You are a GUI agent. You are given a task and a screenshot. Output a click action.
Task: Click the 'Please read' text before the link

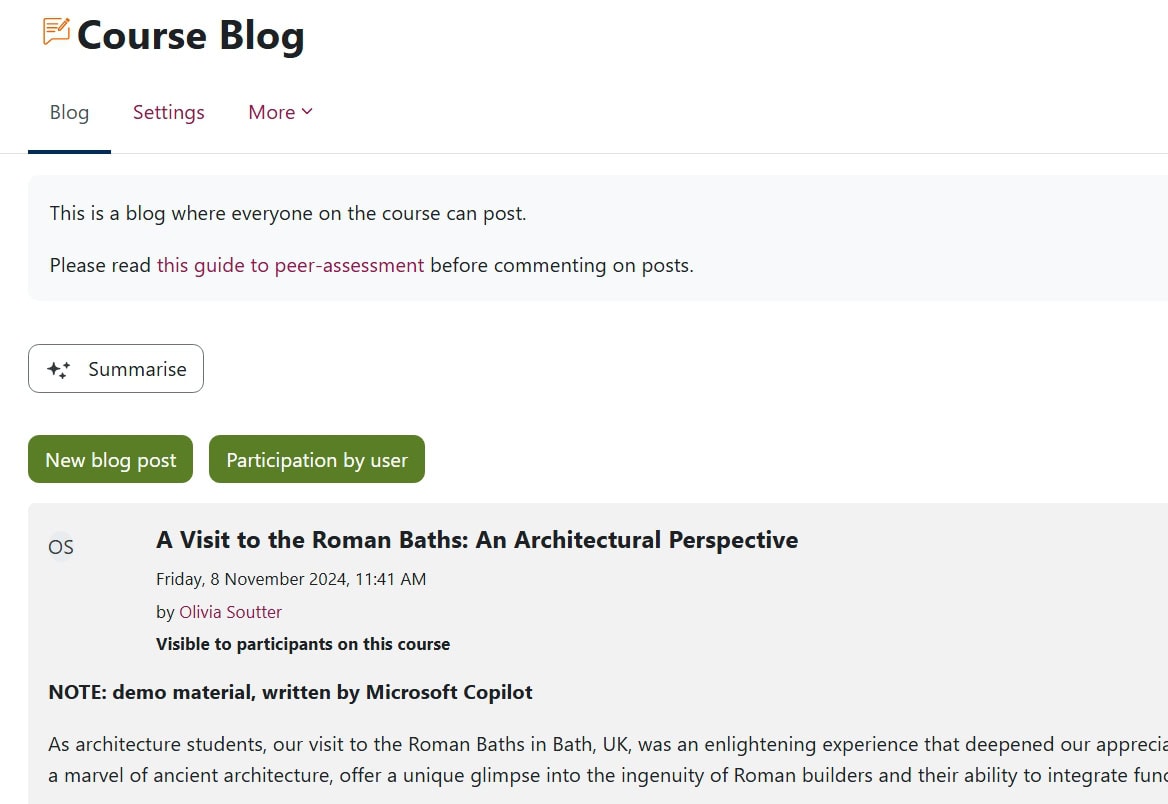point(101,265)
